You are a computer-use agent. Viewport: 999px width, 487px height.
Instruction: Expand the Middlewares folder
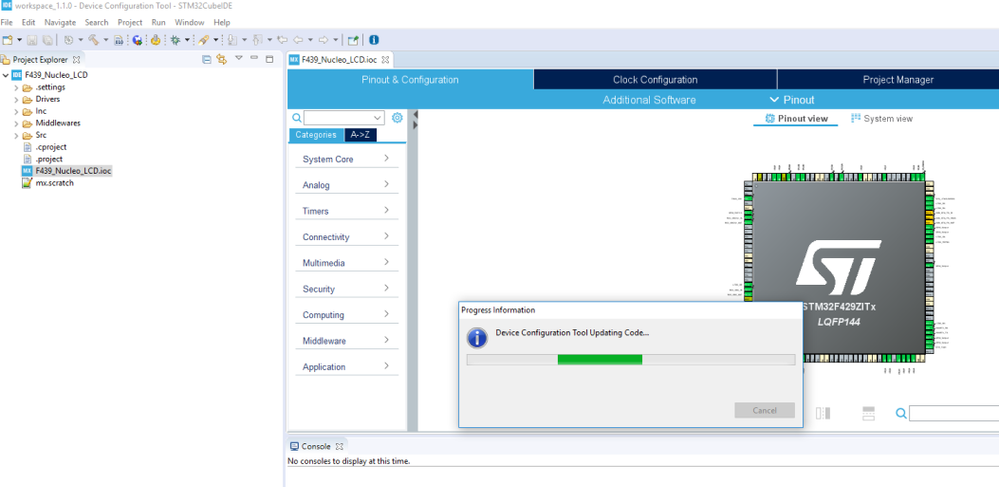[x=16, y=124]
